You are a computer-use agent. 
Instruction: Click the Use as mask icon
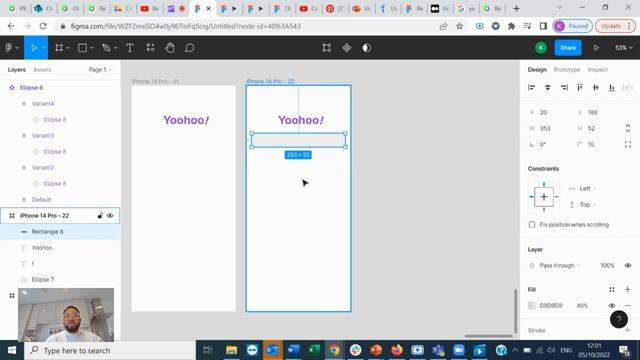click(x=367, y=48)
